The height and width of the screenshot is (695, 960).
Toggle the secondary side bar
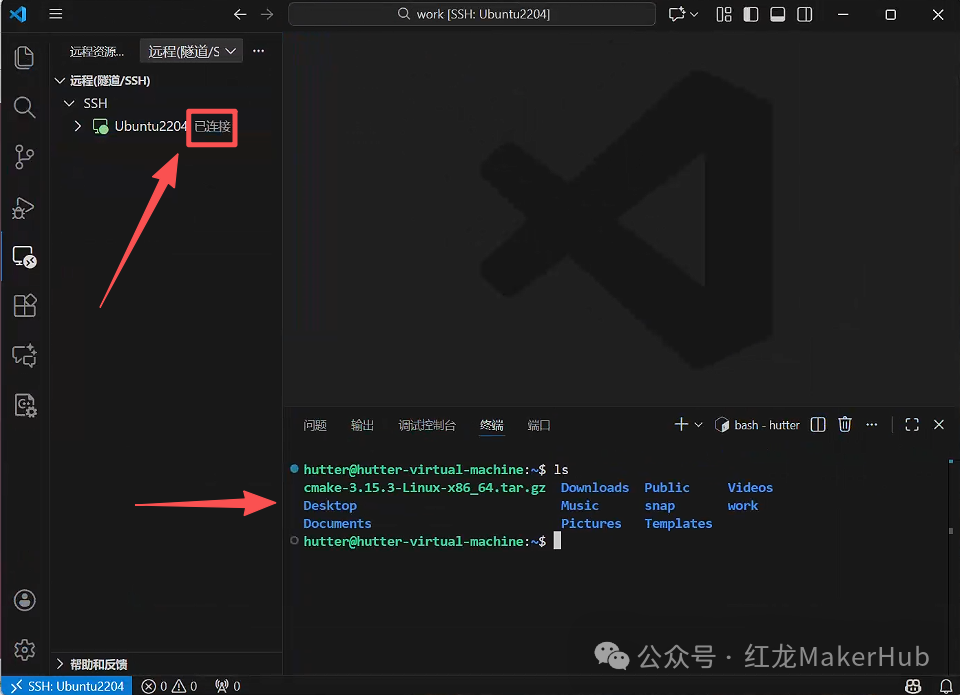point(804,14)
